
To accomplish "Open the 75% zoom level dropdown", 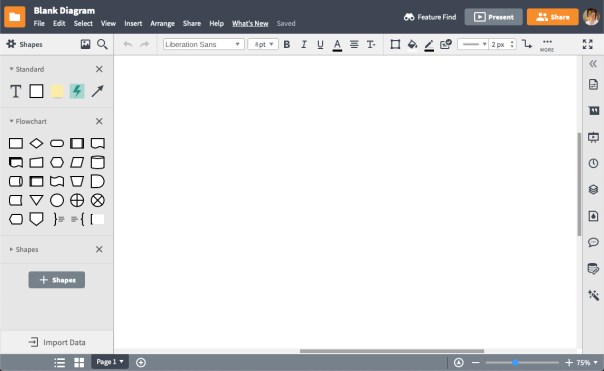I will point(587,363).
